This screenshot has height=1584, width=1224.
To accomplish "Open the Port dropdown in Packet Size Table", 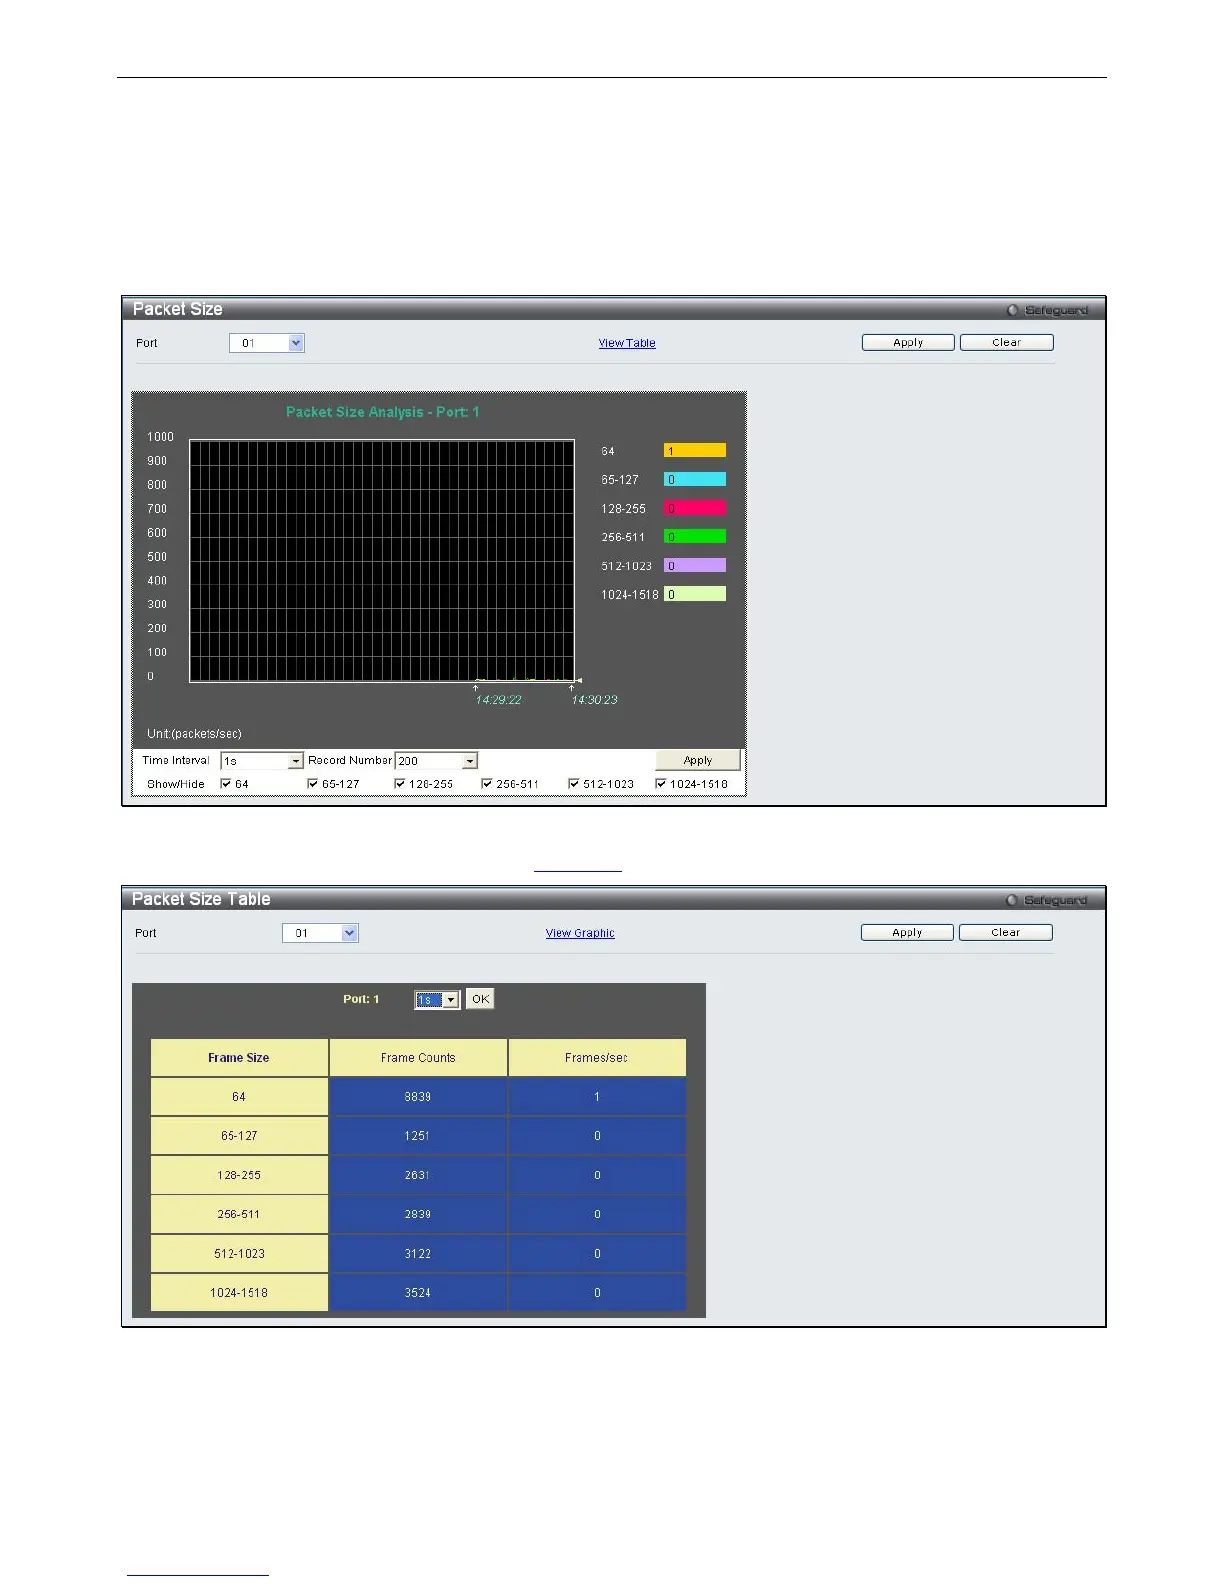I will tap(320, 933).
